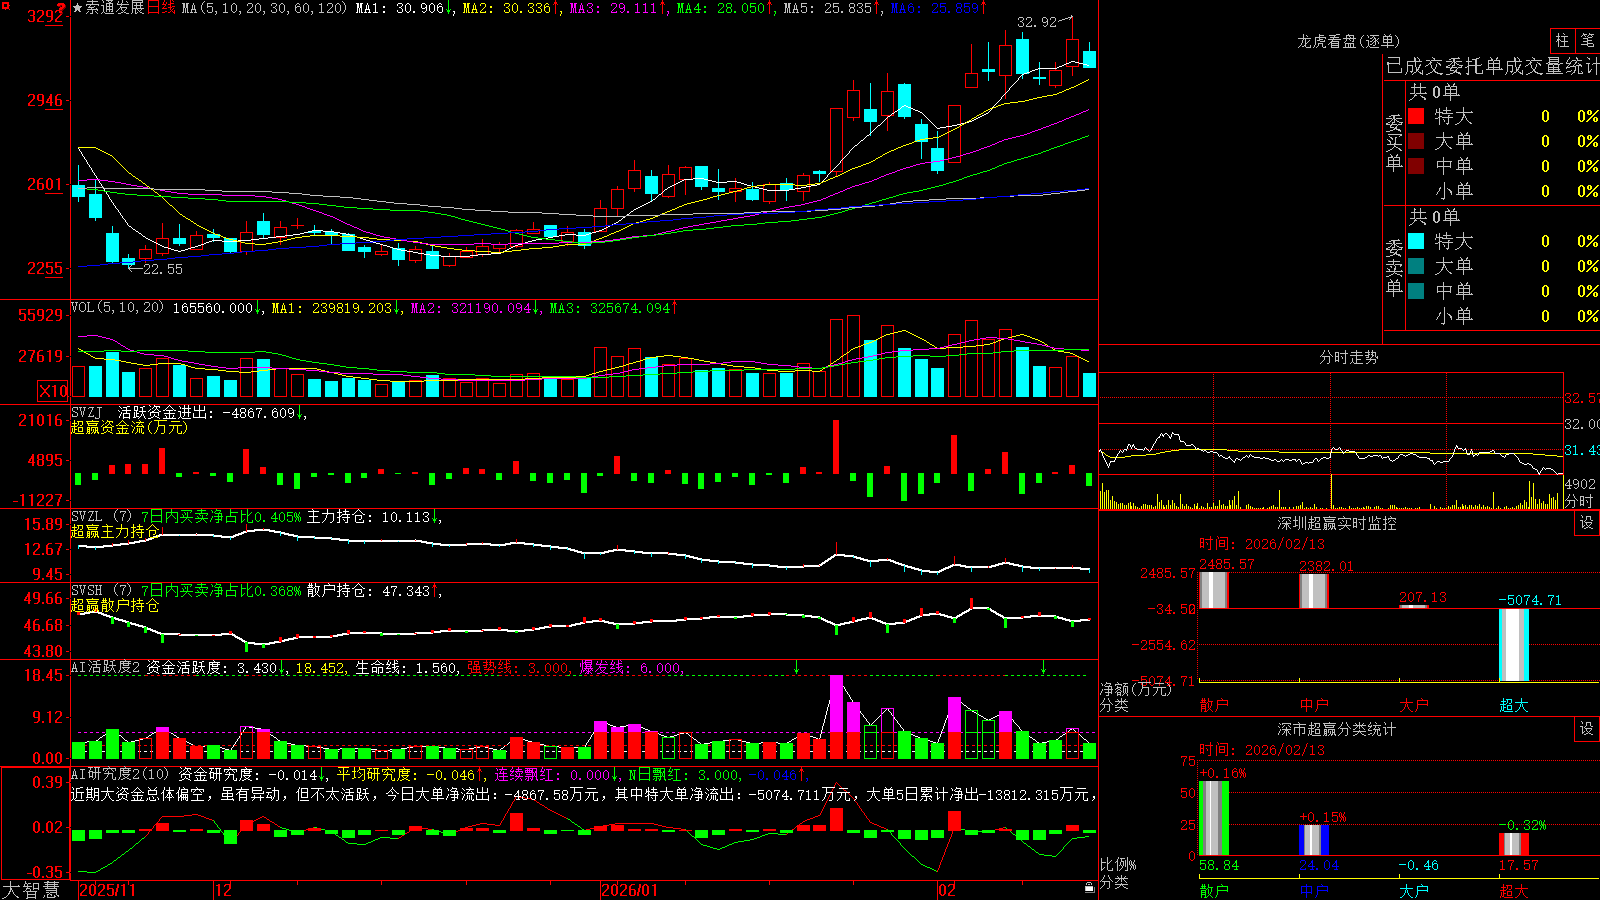Click the 日线 period label
Screen dimensions: 1600x900
coord(161,8)
